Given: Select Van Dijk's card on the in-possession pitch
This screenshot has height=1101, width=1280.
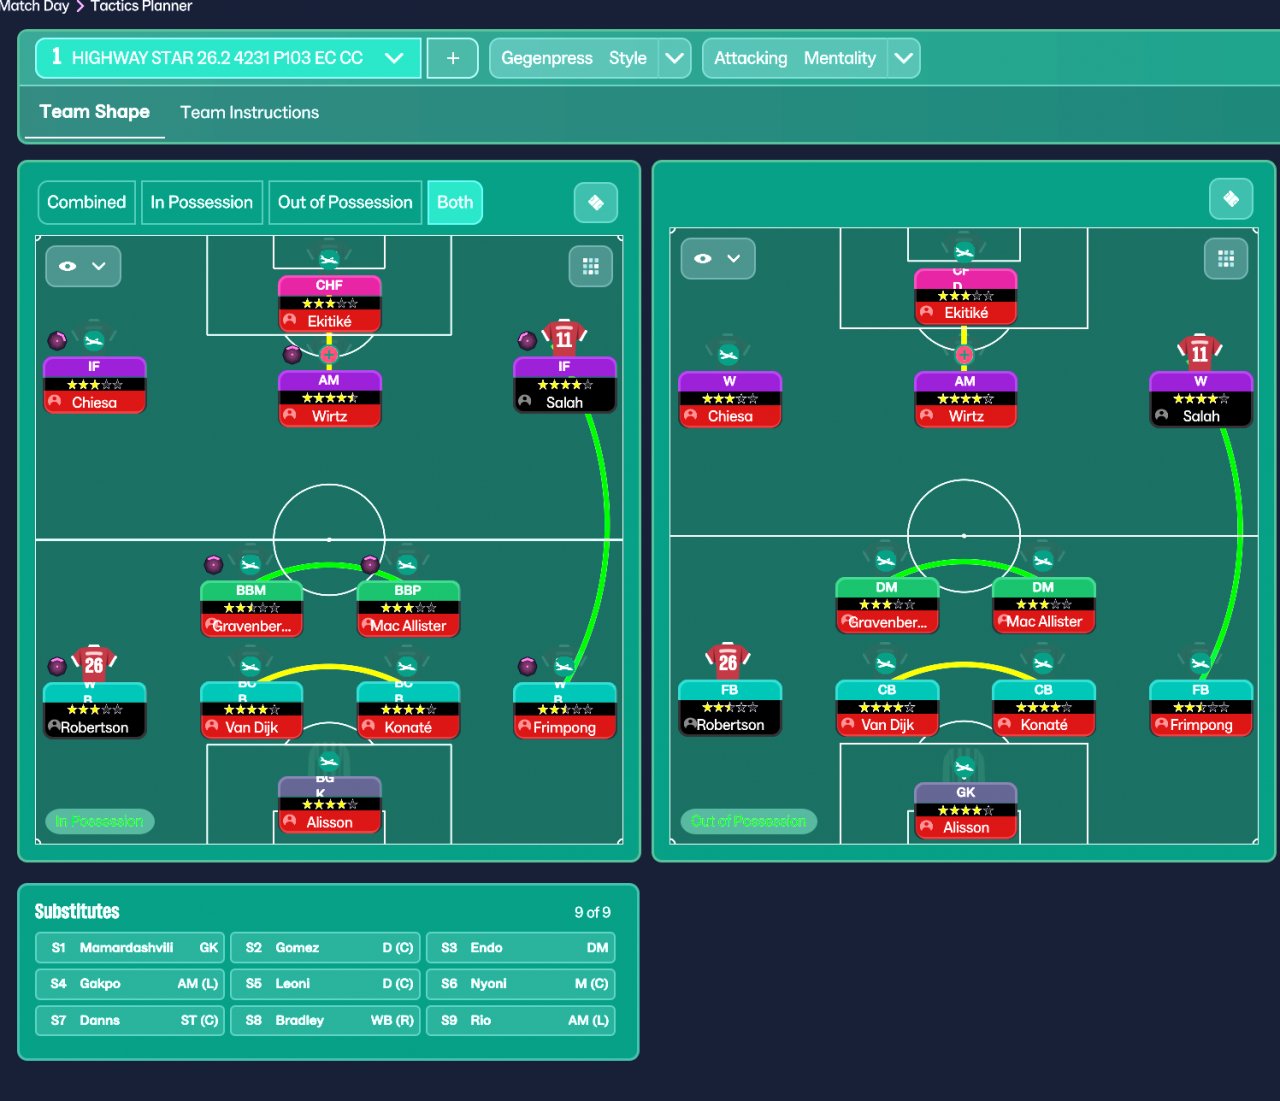Looking at the screenshot, I should [251, 710].
